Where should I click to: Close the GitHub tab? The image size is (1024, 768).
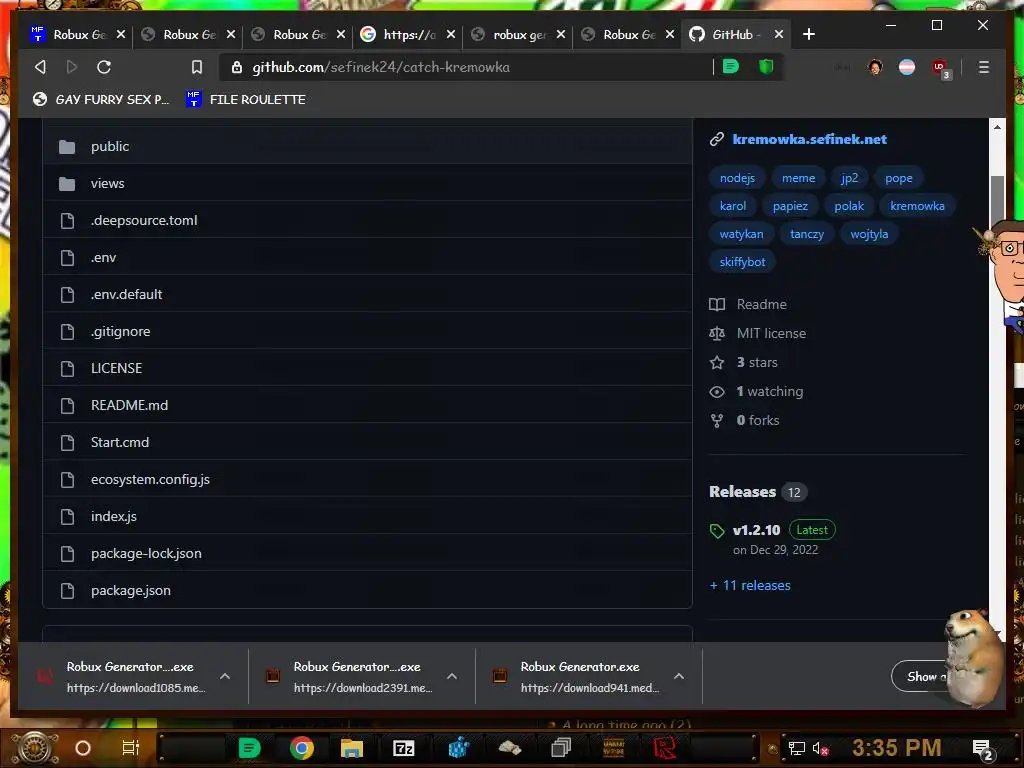[778, 34]
